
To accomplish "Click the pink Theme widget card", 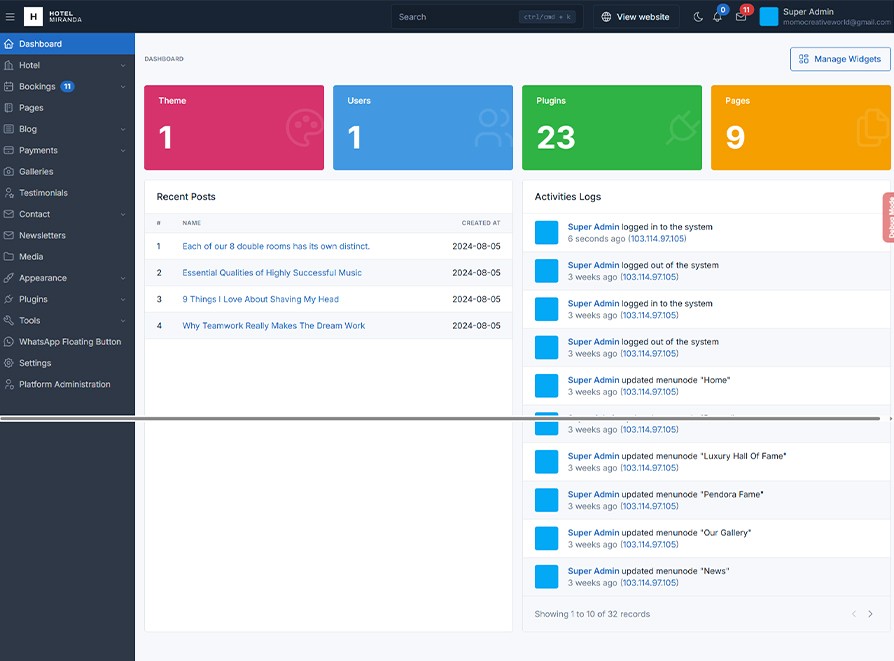I will (234, 128).
